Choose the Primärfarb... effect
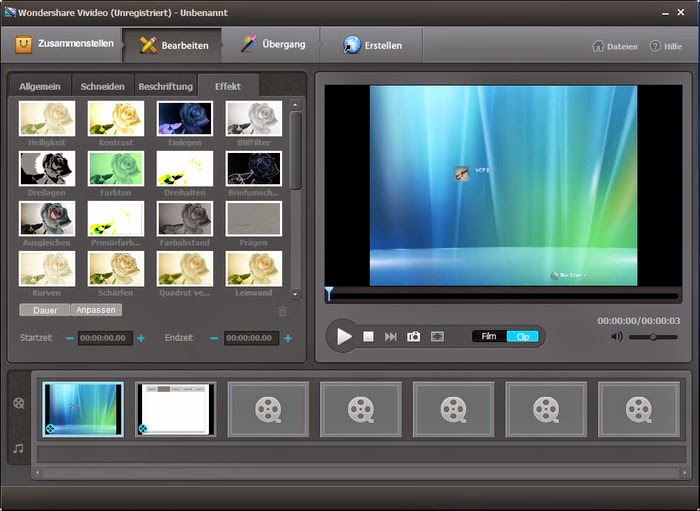700x511 pixels. (116, 218)
